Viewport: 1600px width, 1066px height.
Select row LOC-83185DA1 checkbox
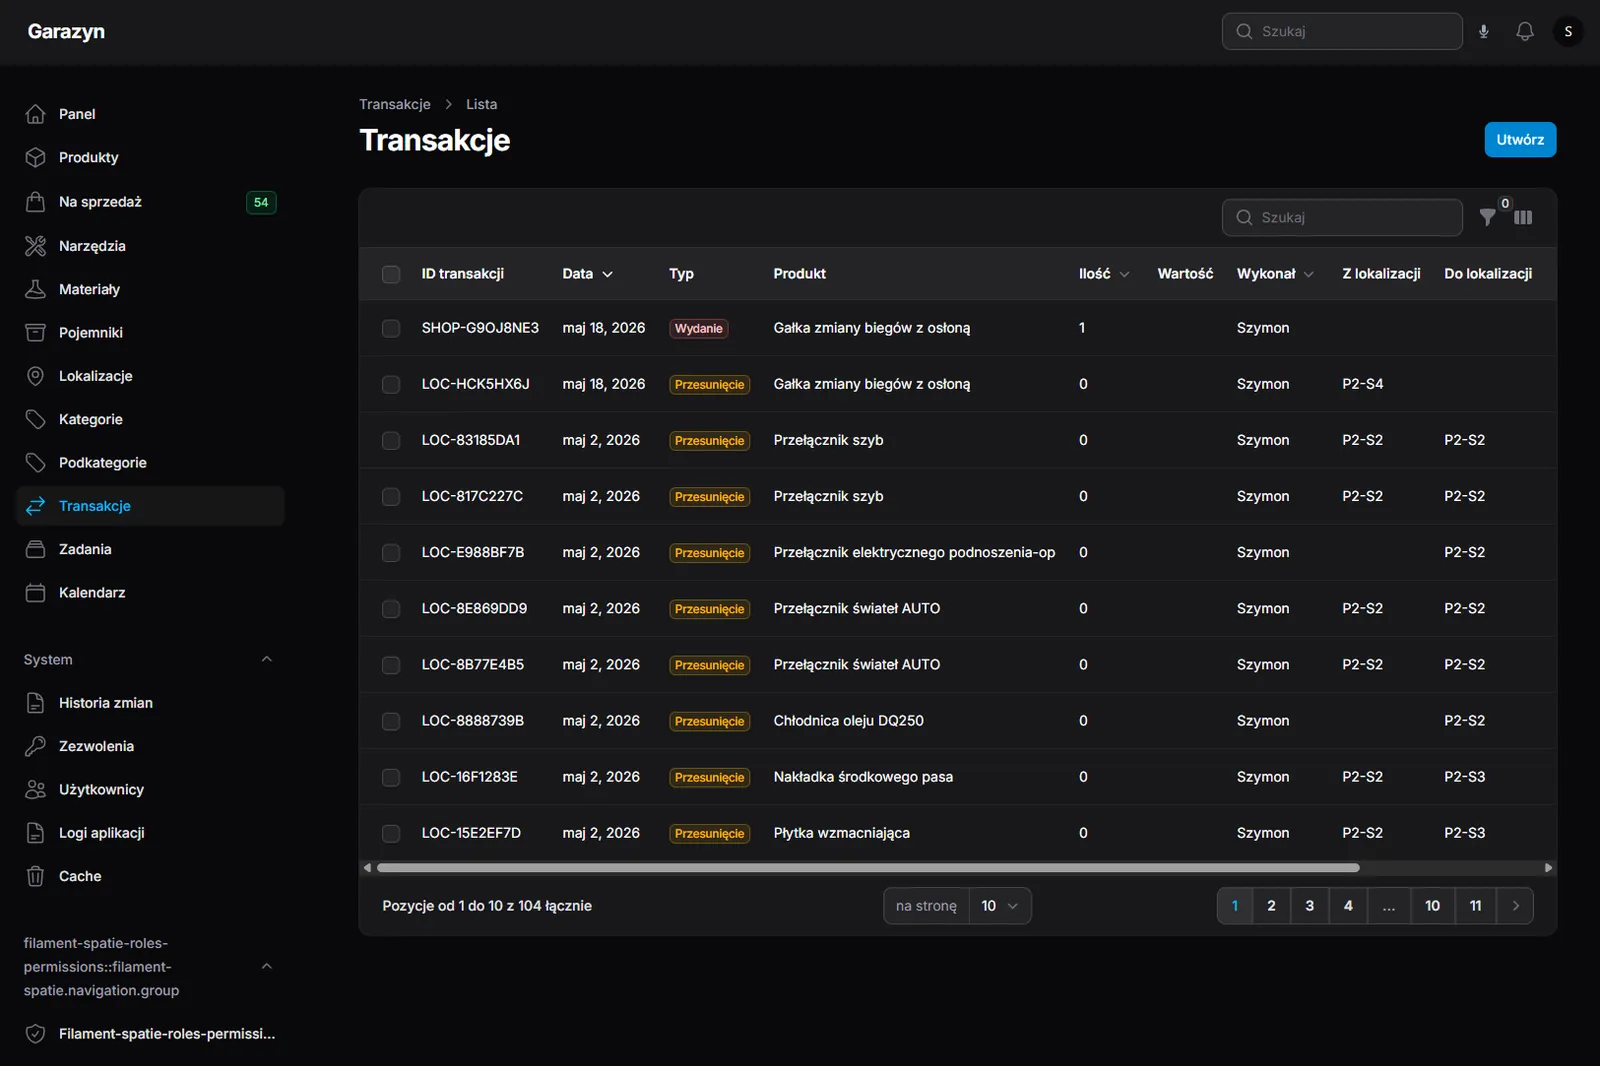[x=391, y=440]
